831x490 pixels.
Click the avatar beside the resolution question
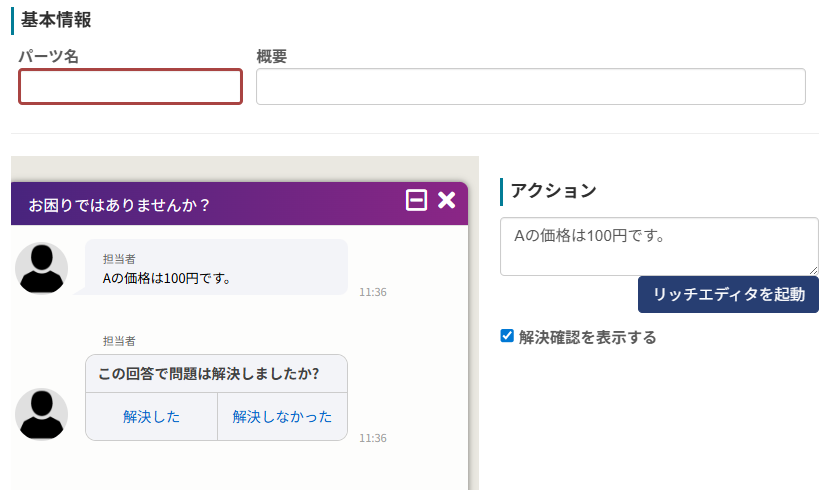[42, 414]
